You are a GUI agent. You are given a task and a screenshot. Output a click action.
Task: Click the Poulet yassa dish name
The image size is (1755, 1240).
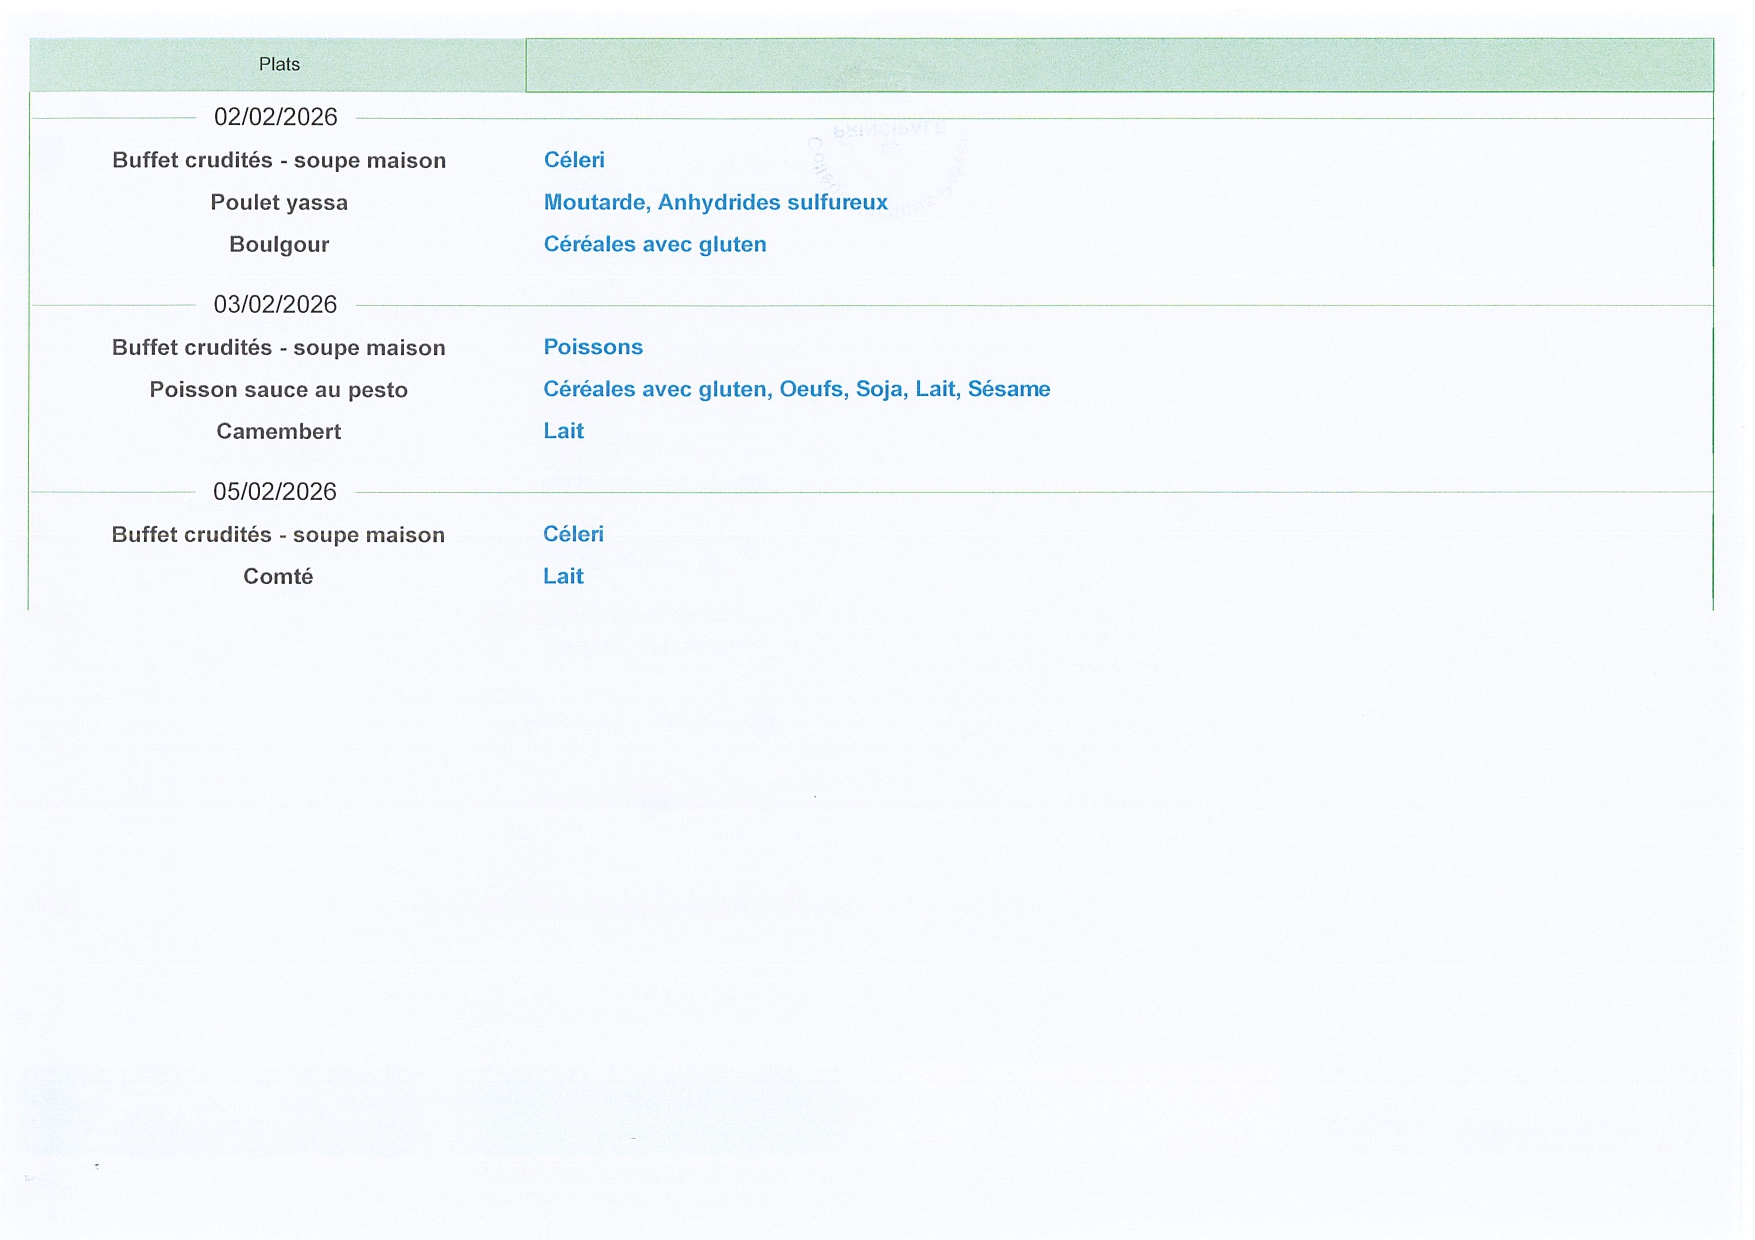279,203
